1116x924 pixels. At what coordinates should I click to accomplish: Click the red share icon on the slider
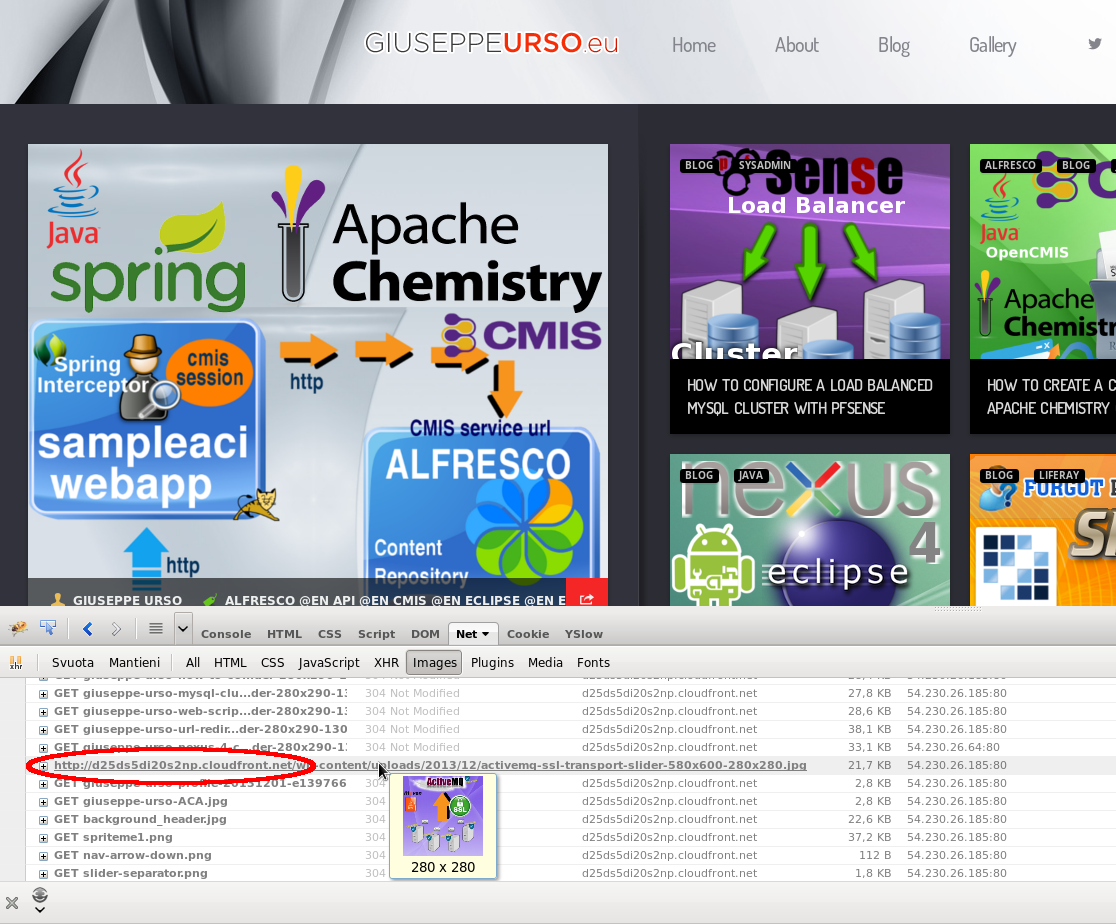pos(586,599)
